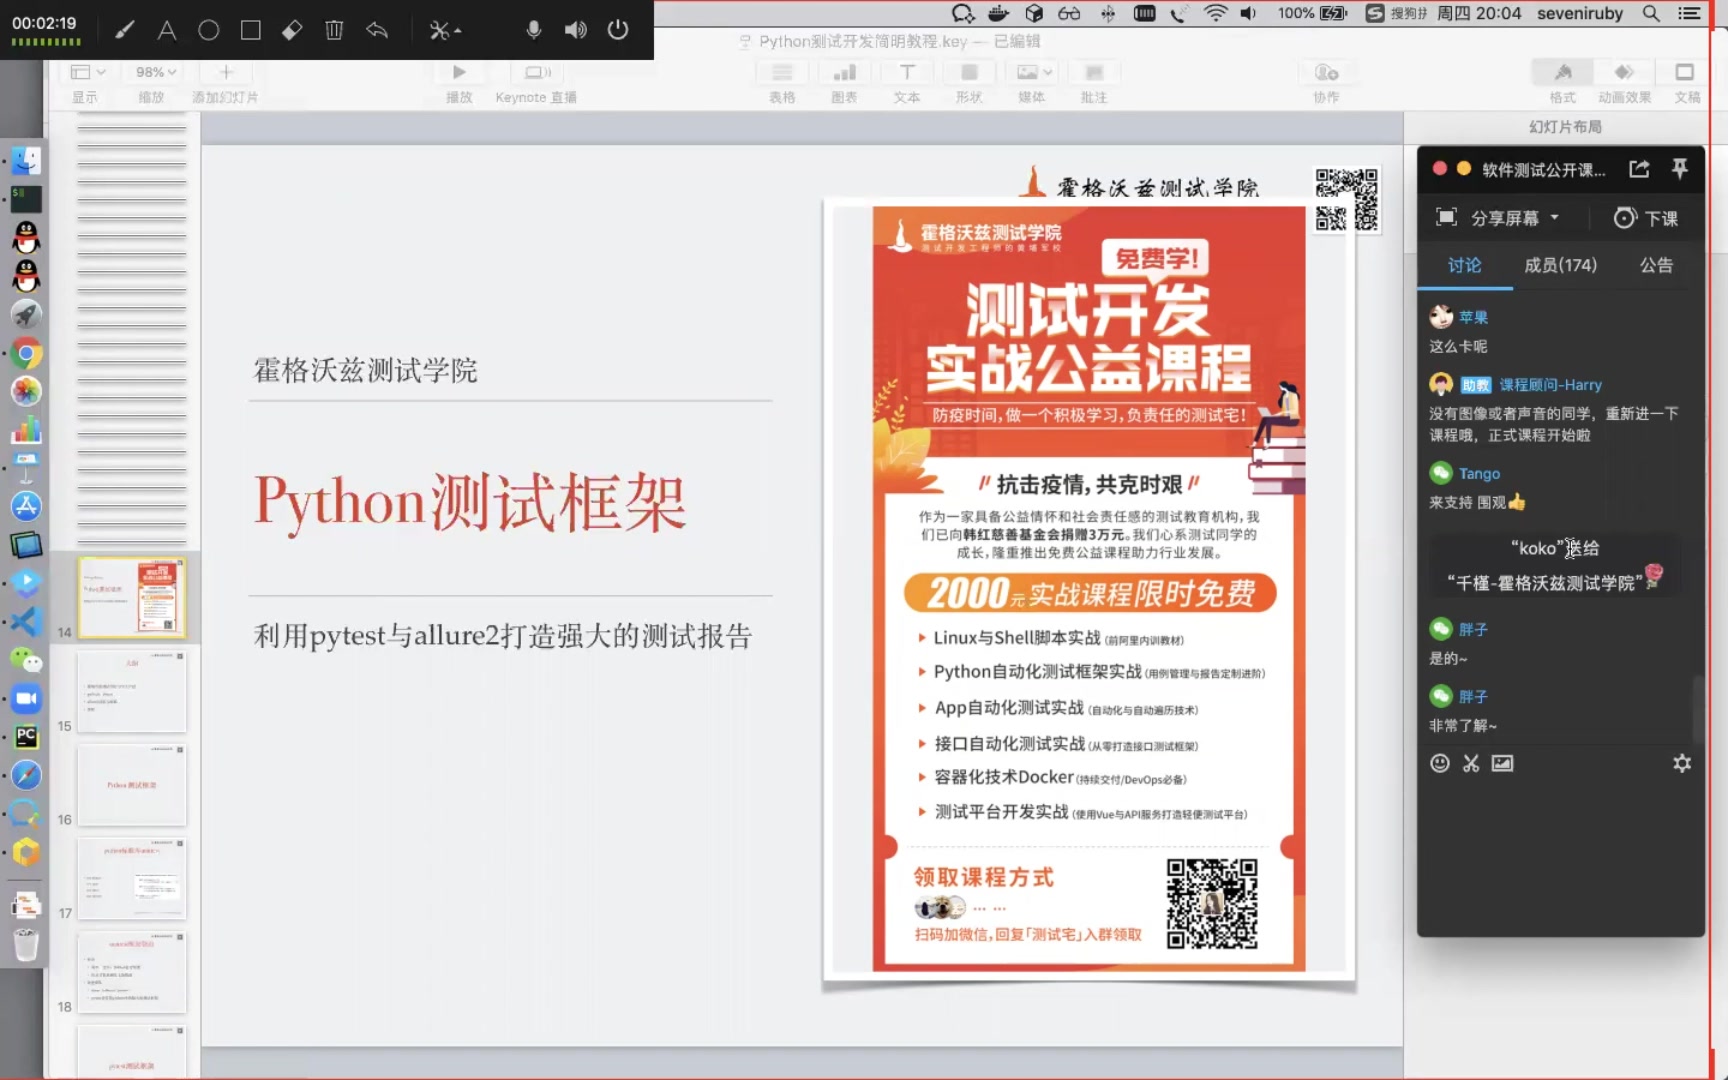Open the App Store from the dock

[x=26, y=506]
